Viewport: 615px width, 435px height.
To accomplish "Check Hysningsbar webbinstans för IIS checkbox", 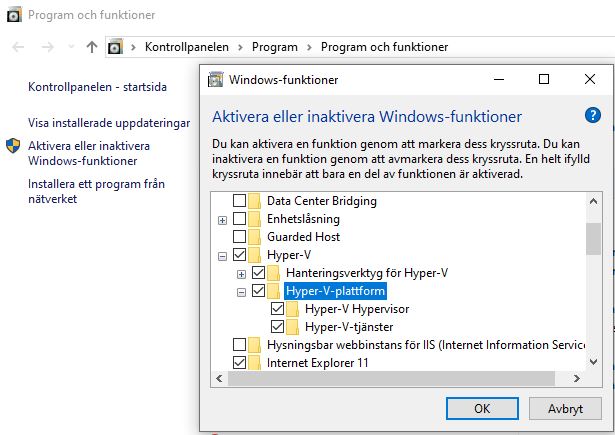I will (x=239, y=345).
